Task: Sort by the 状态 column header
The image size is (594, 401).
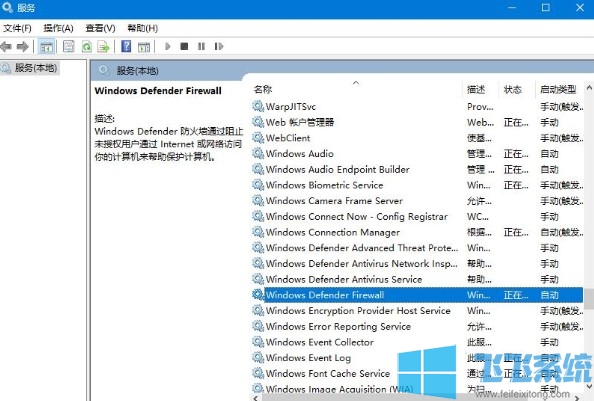Action: click(513, 89)
